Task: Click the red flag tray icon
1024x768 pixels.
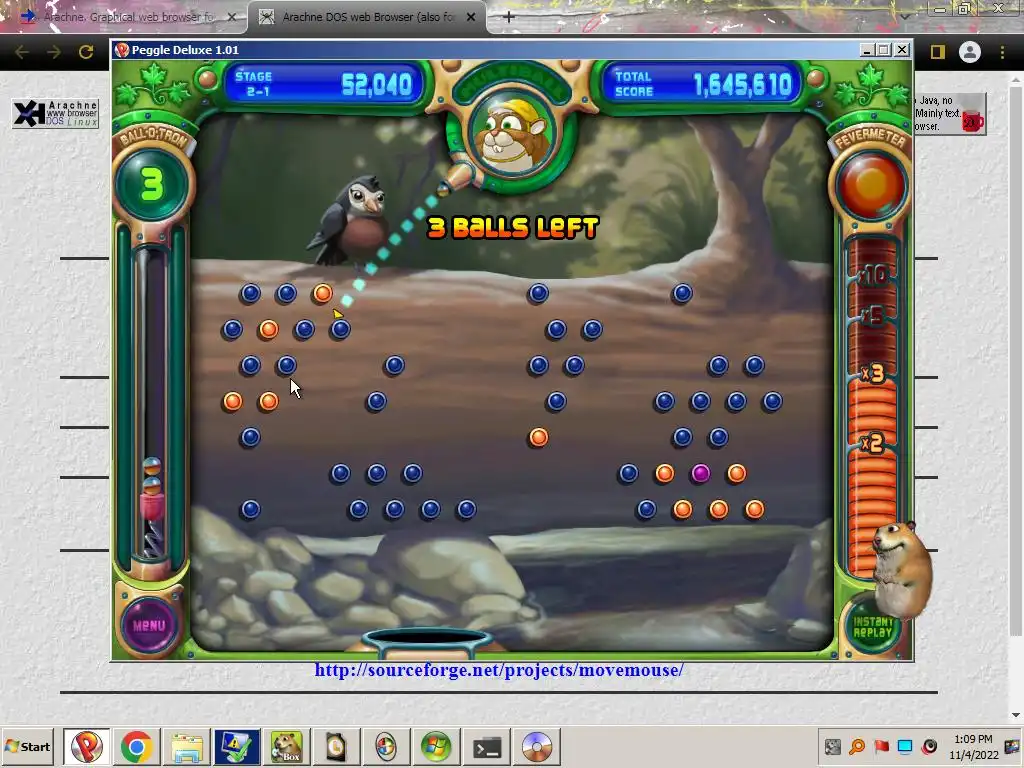Action: [x=881, y=746]
